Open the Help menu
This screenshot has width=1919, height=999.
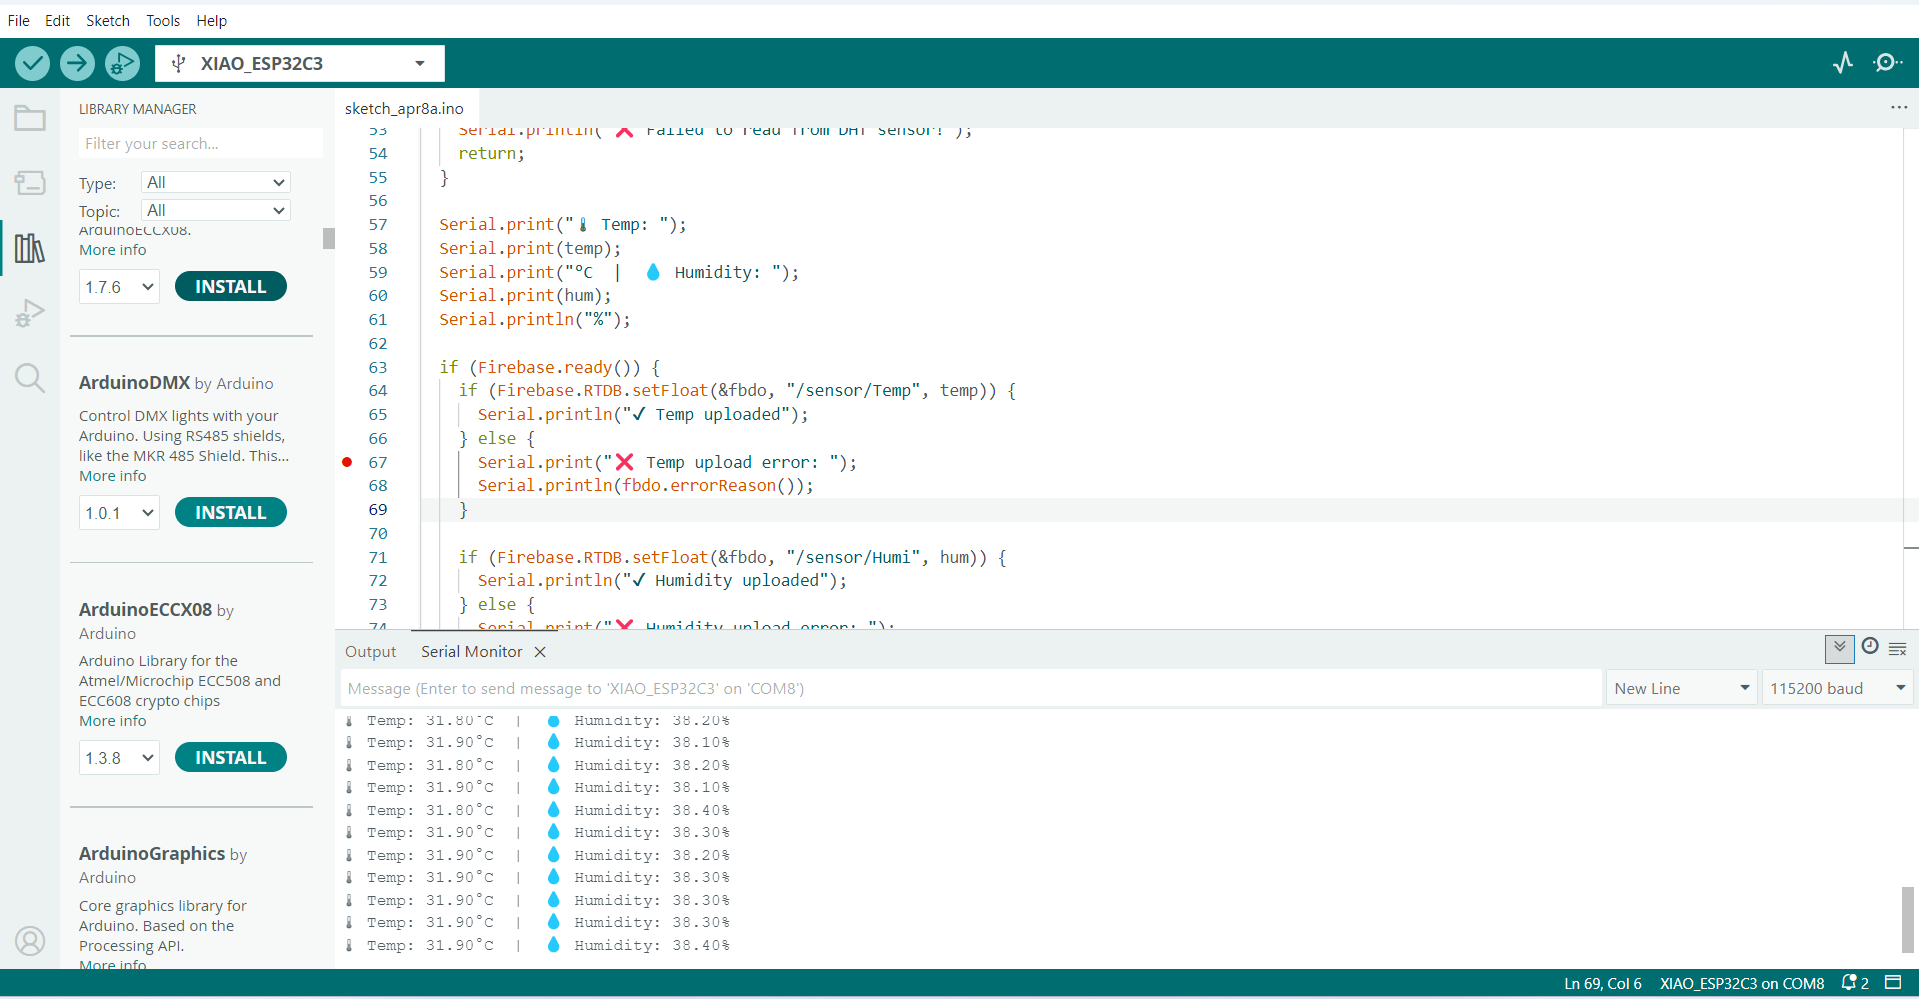(211, 20)
